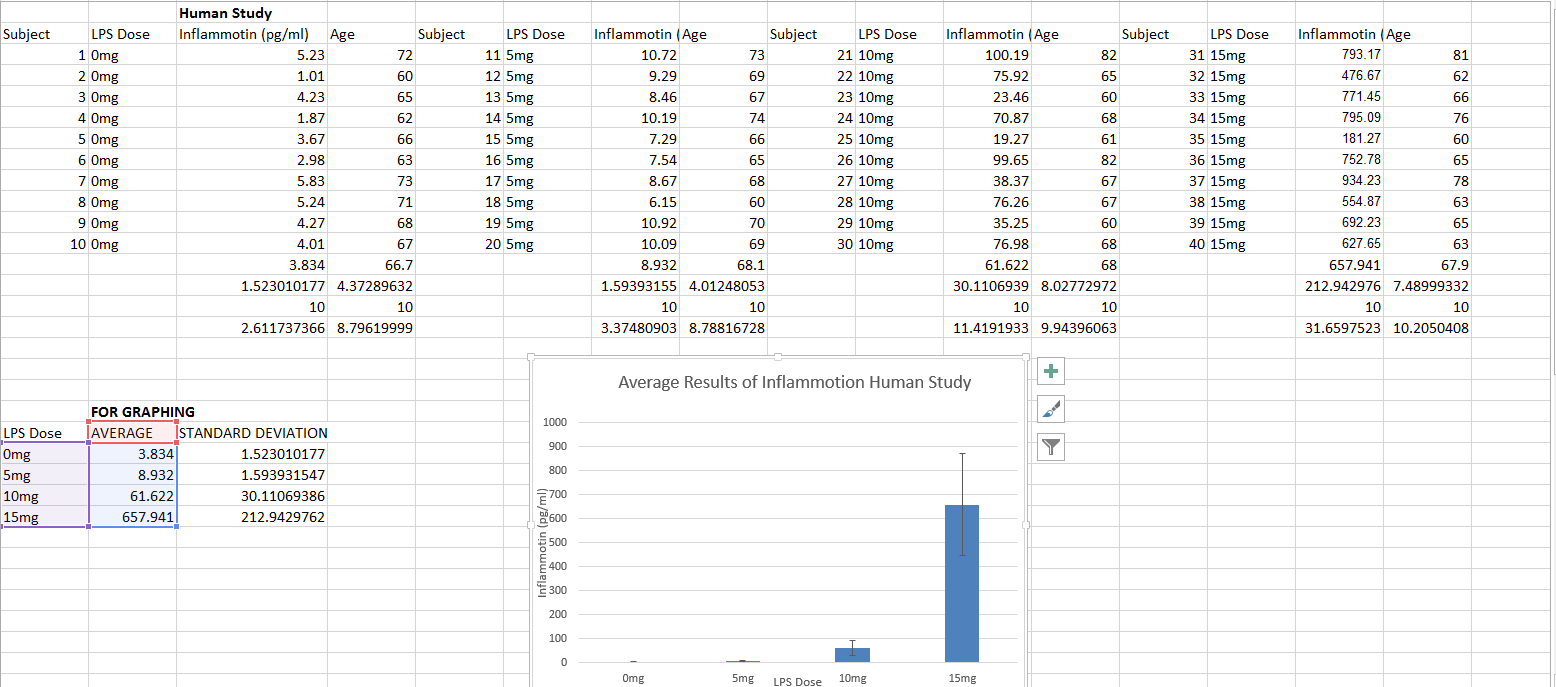Open the Chart Filters funnel button
Viewport: 1556px width, 687px height.
pos(1051,447)
